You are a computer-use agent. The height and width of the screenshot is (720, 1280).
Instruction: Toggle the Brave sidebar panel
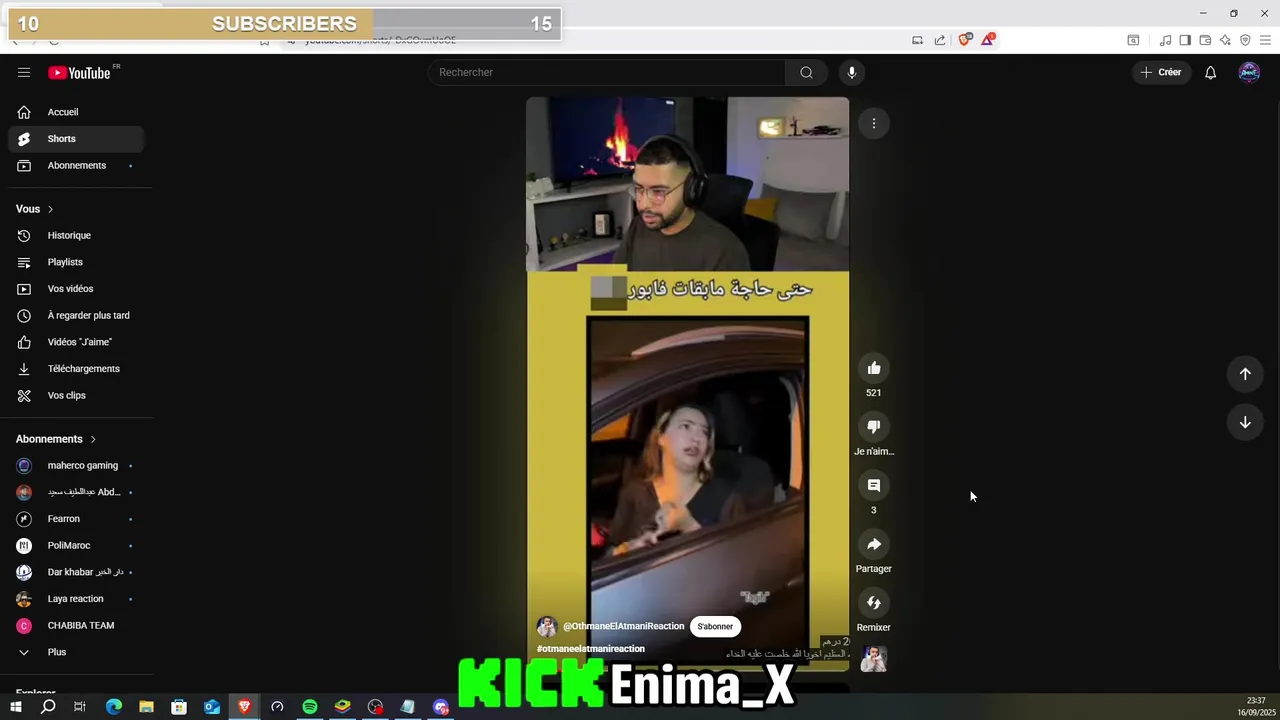[x=1185, y=40]
